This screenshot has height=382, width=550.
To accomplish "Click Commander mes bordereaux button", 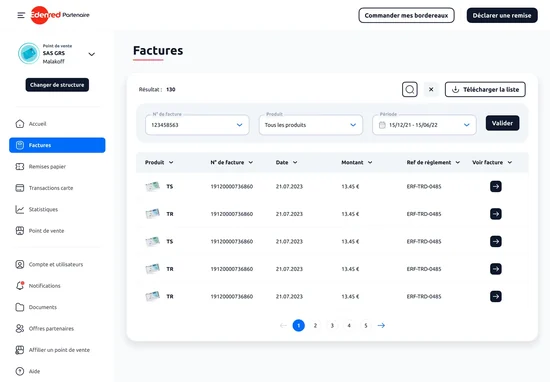I will coord(406,15).
